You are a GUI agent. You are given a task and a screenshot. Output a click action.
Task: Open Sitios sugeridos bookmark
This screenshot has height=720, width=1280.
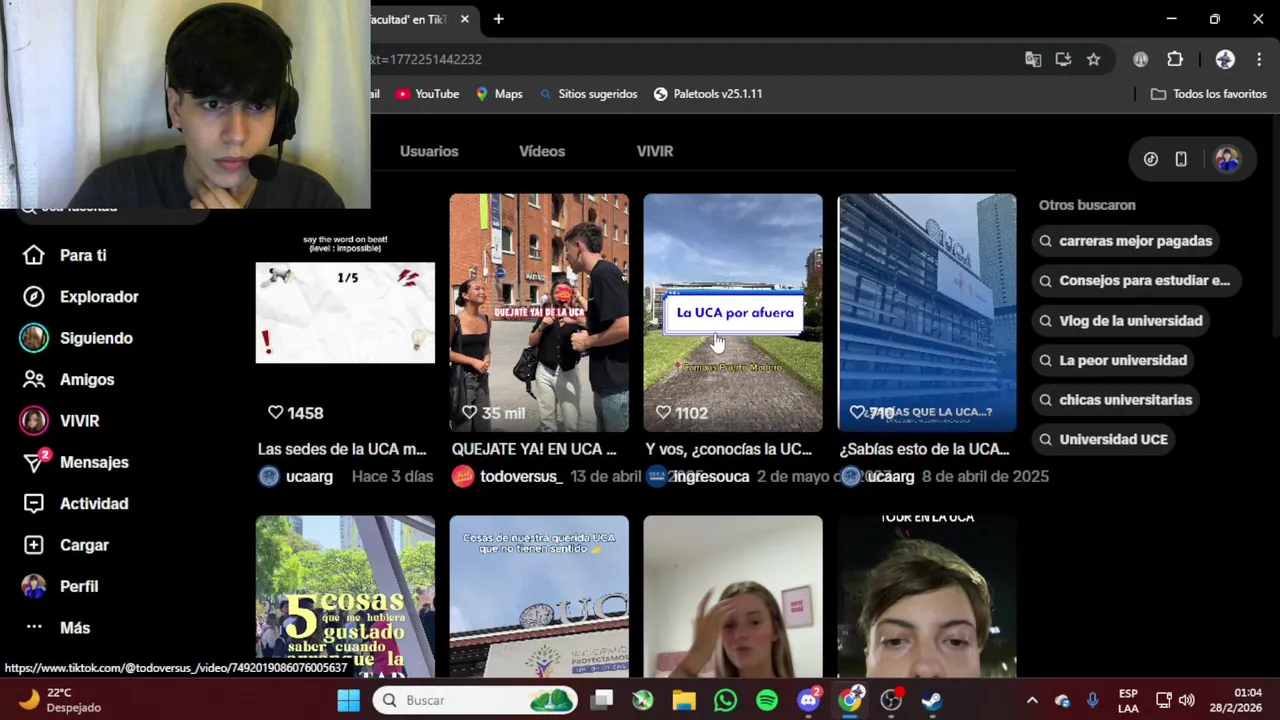(x=588, y=94)
